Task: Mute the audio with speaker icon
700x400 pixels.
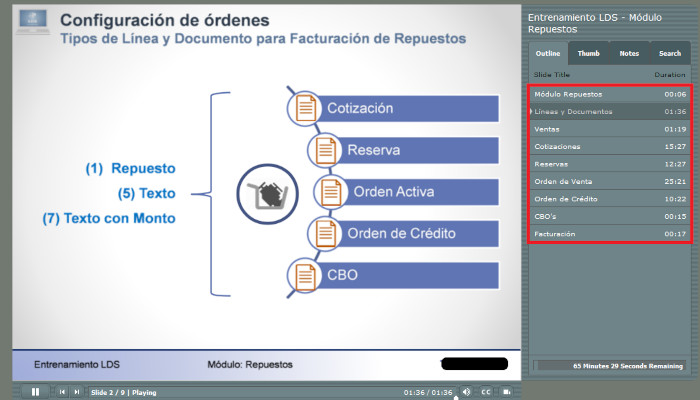Action: point(466,392)
